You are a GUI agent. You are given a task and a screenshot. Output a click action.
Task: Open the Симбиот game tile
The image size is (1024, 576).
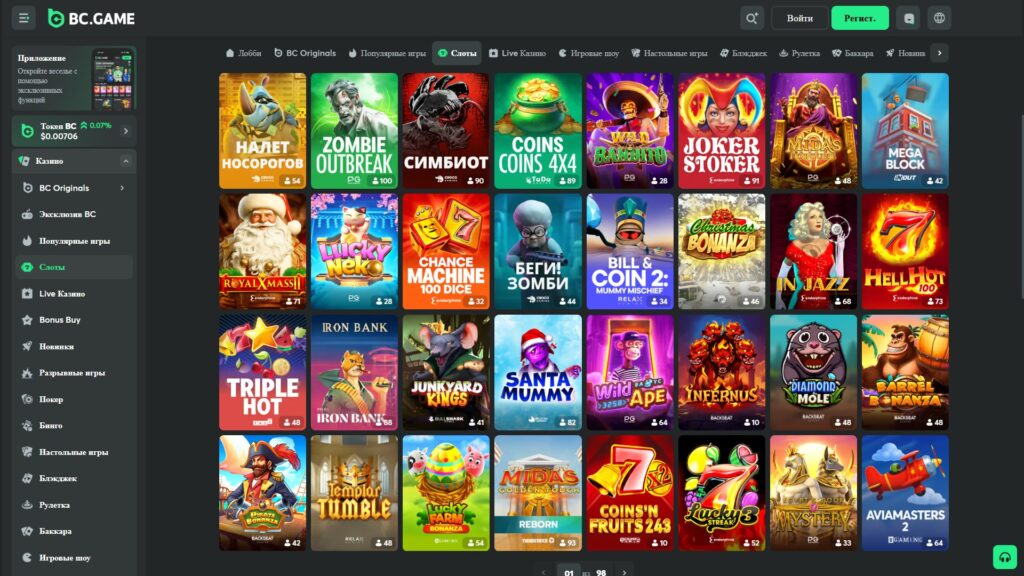click(446, 131)
